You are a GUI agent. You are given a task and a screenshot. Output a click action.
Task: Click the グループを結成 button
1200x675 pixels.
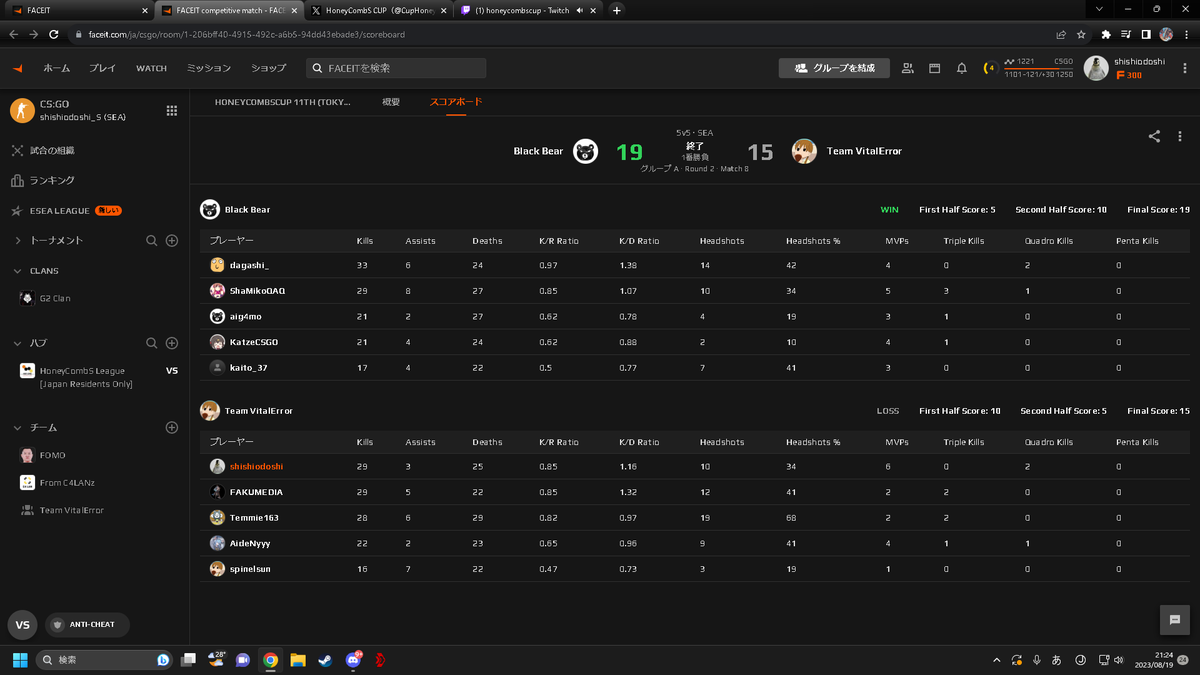834,68
